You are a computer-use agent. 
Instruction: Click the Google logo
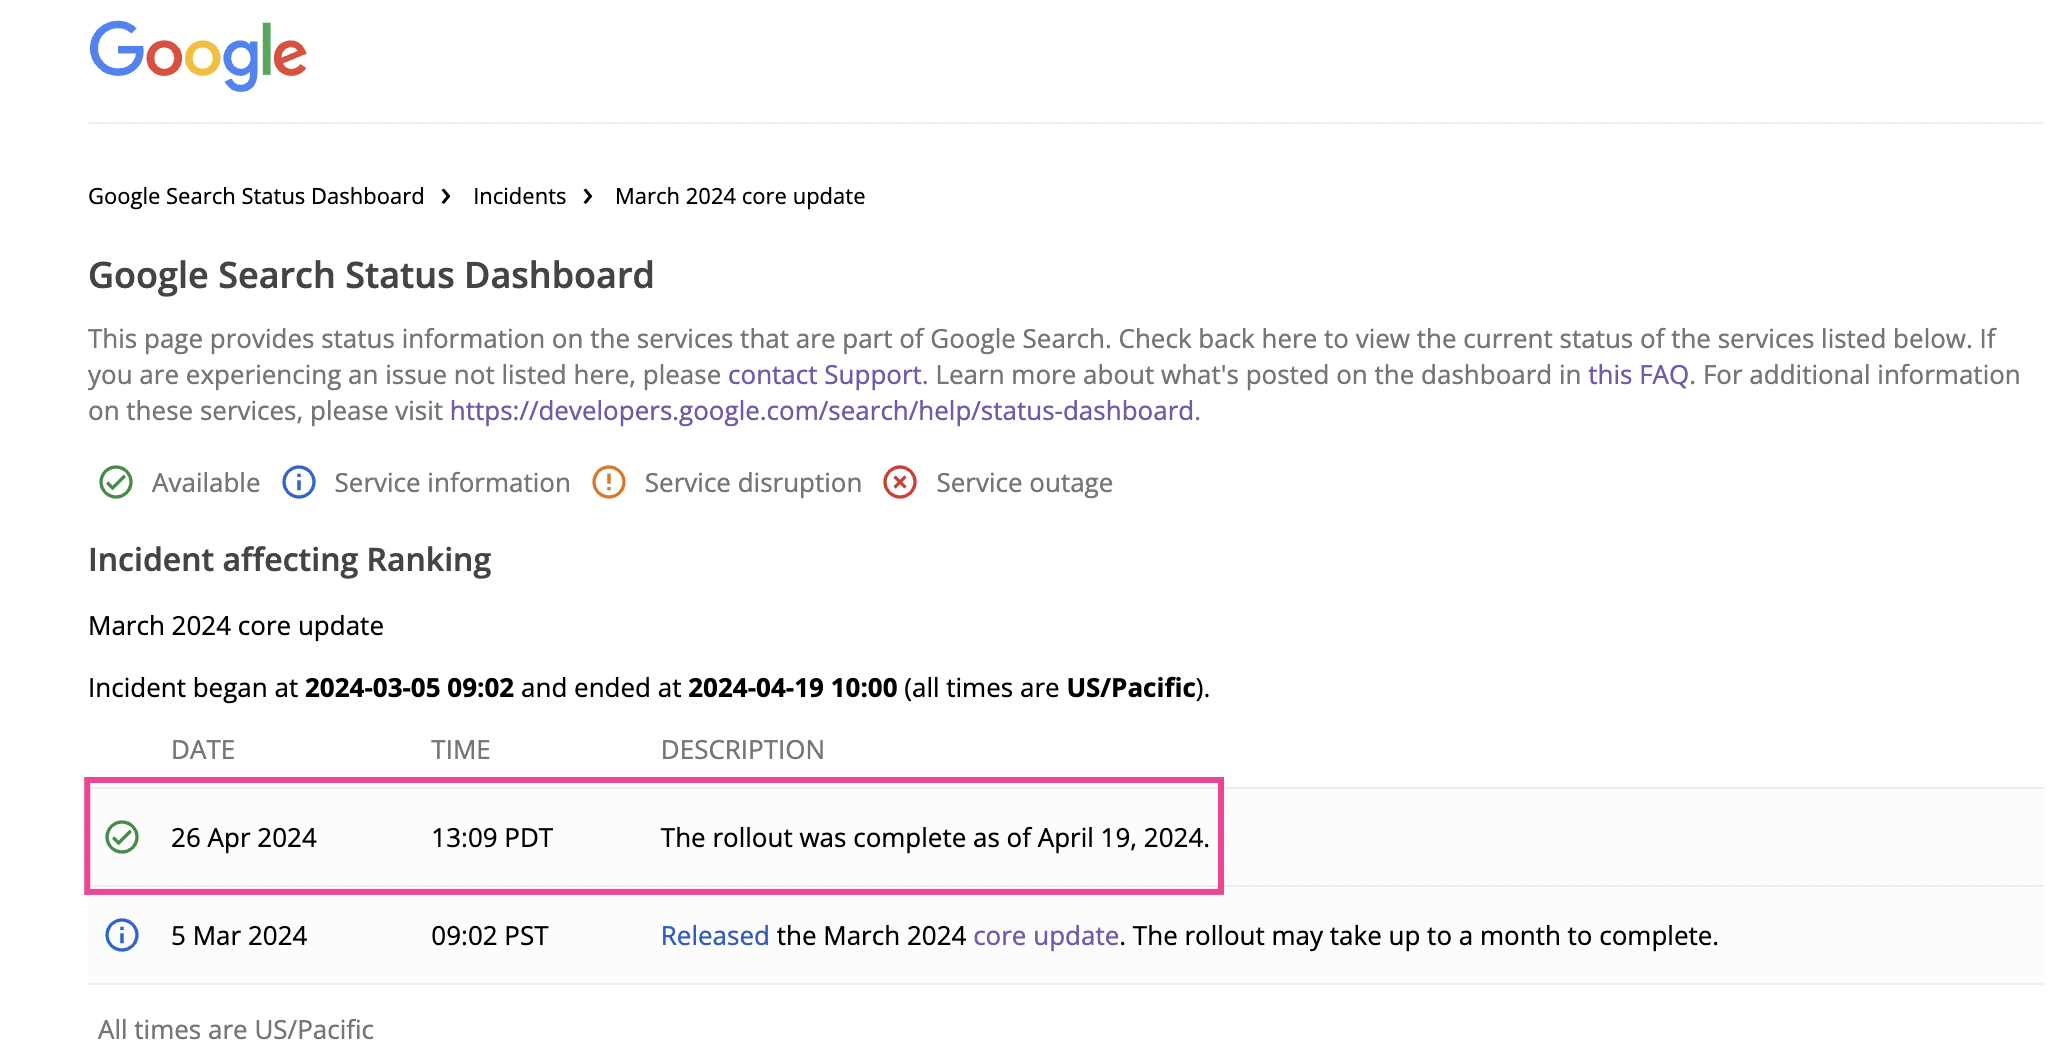tap(198, 56)
